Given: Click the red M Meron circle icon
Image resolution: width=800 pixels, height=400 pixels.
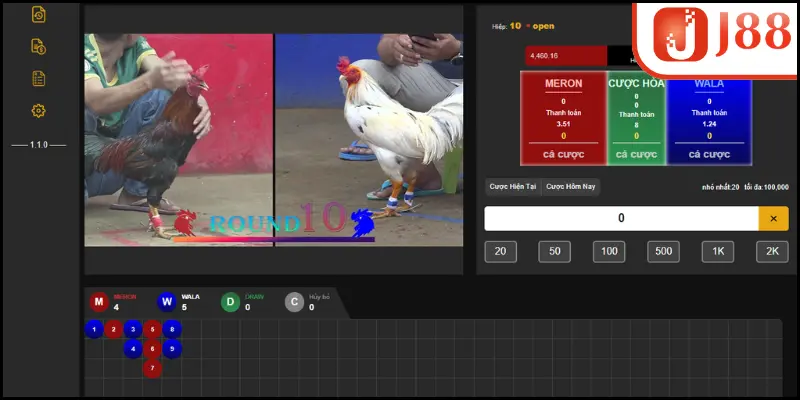Looking at the screenshot, I should 99,302.
